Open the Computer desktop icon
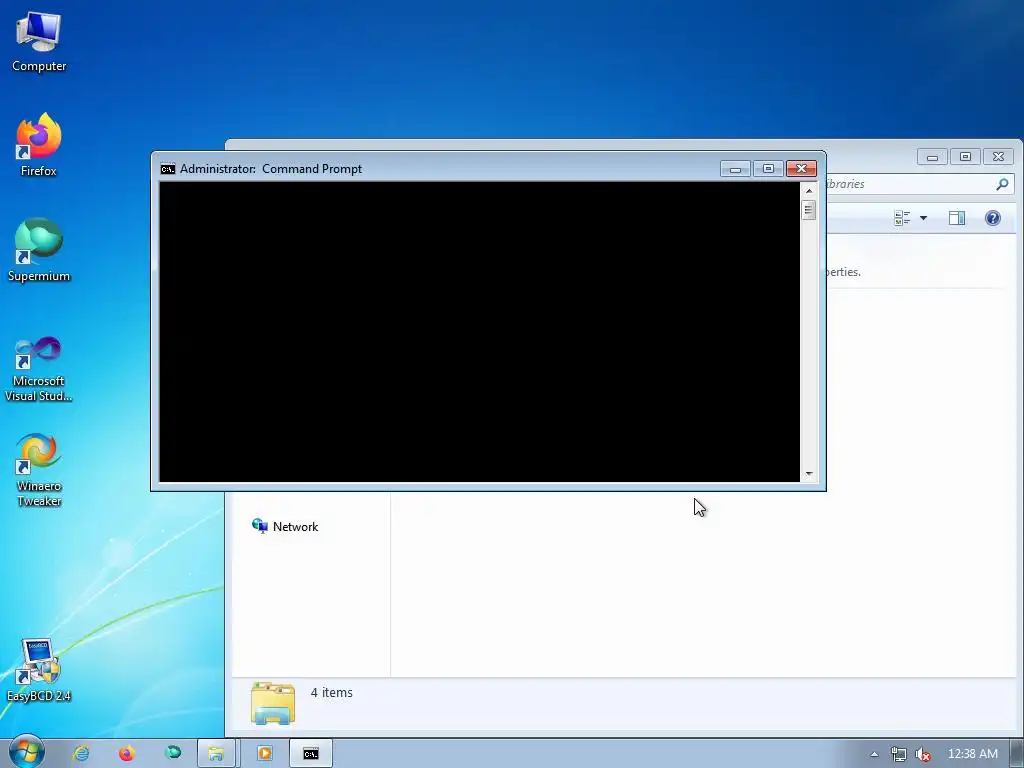Viewport: 1024px width, 768px height. [39, 41]
